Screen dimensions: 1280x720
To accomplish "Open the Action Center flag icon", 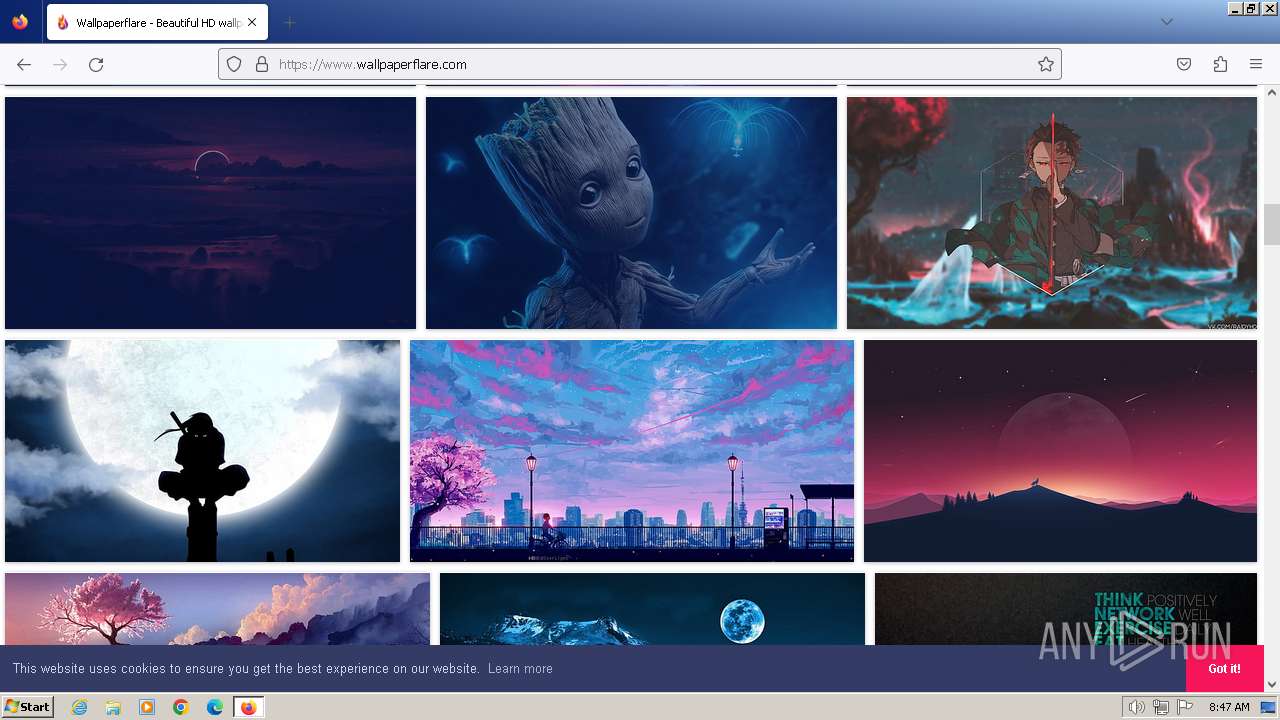I will pos(1185,707).
